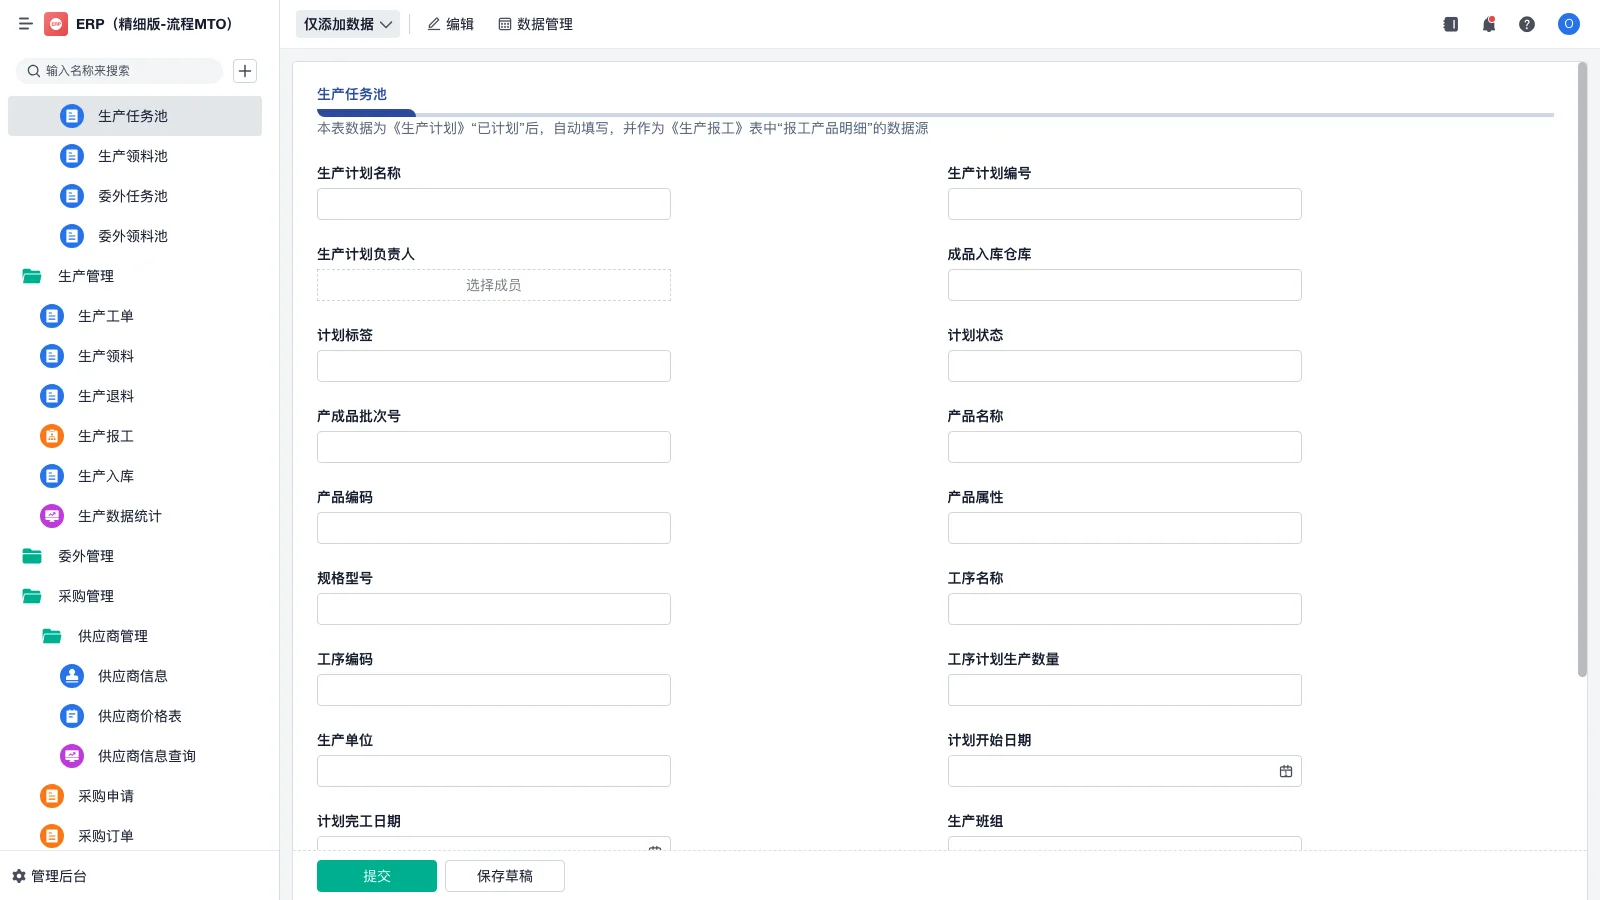Click the calendar icon on 计划开始日期
The image size is (1600, 900).
[1286, 770]
